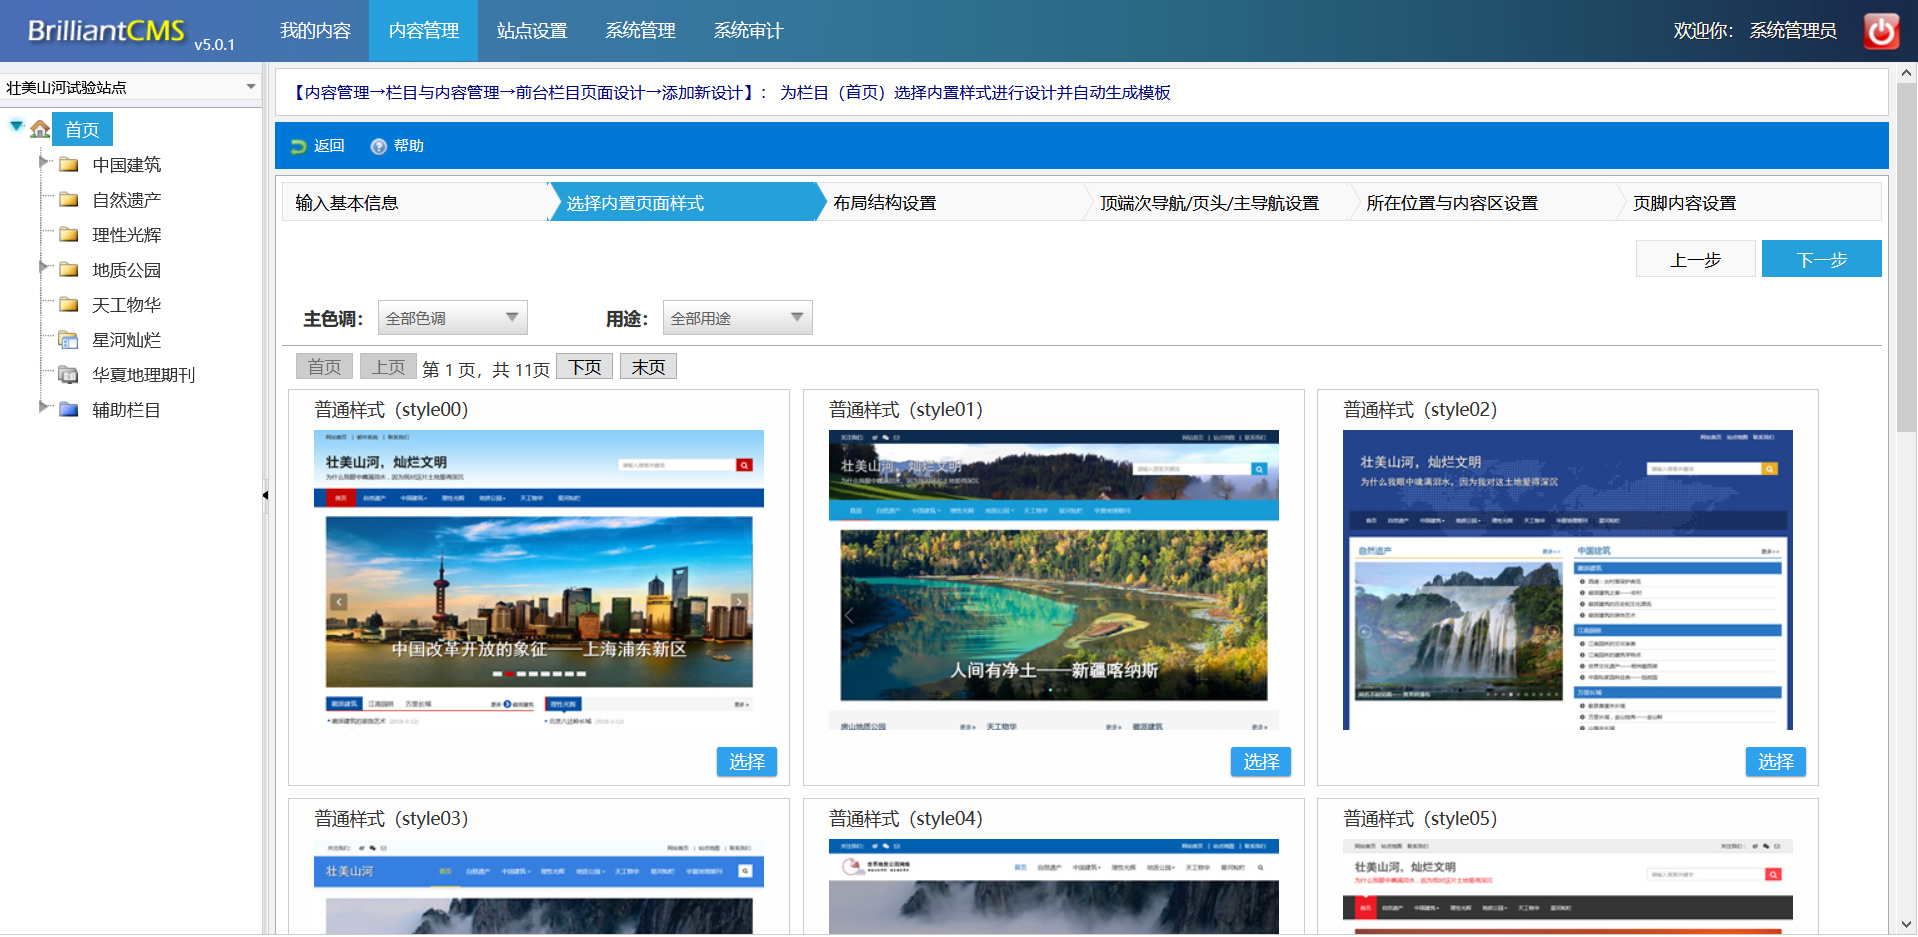Collapse the 首页 root tree node

pyautogui.click(x=16, y=126)
